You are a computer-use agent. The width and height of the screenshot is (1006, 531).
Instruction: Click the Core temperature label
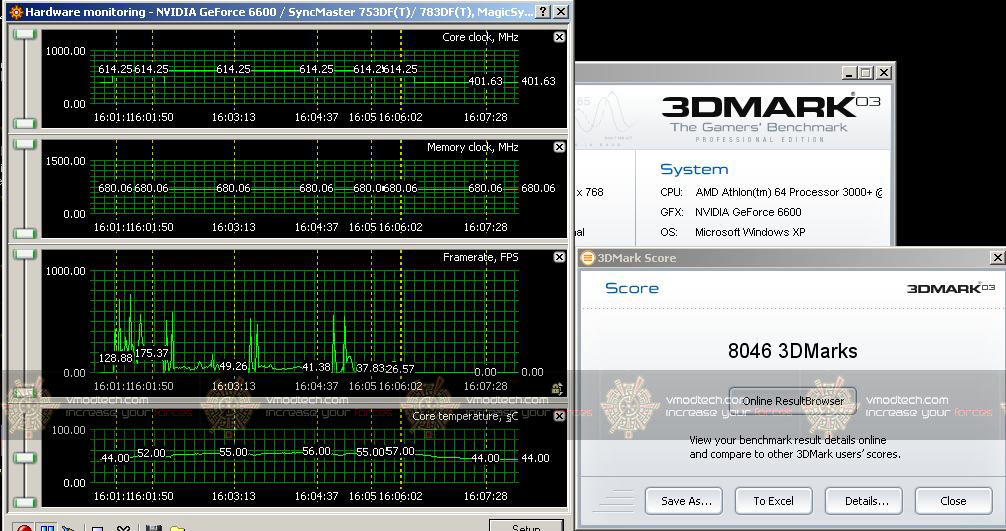click(x=465, y=416)
